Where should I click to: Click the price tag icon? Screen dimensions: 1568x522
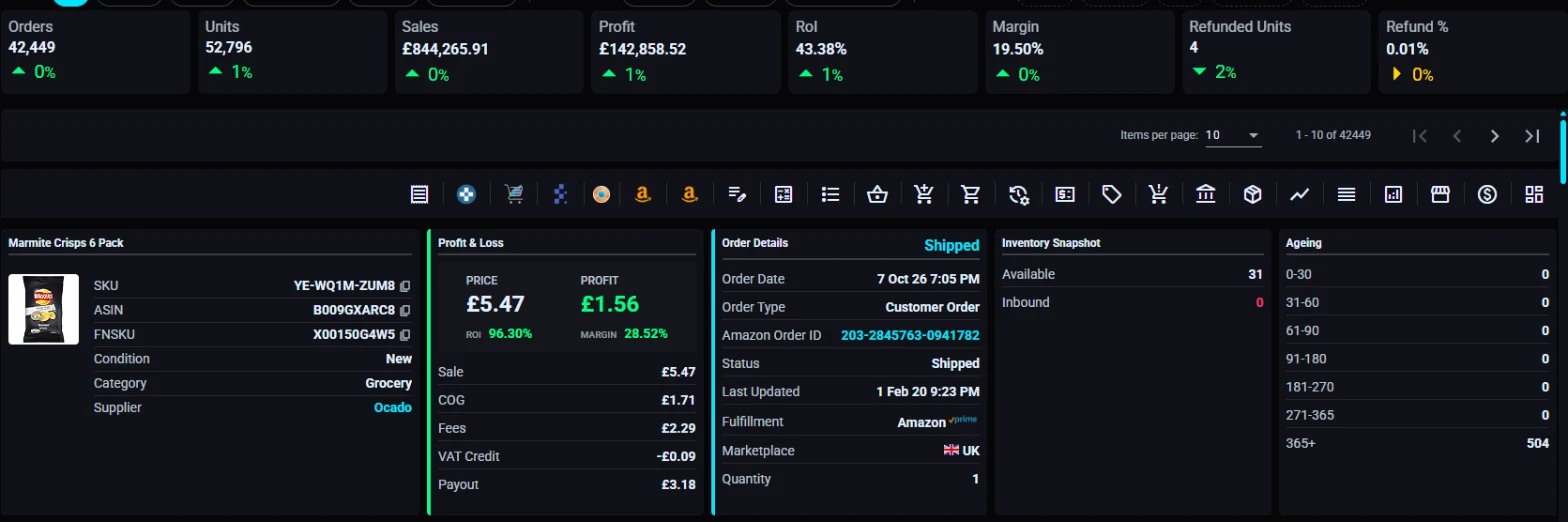click(1111, 195)
